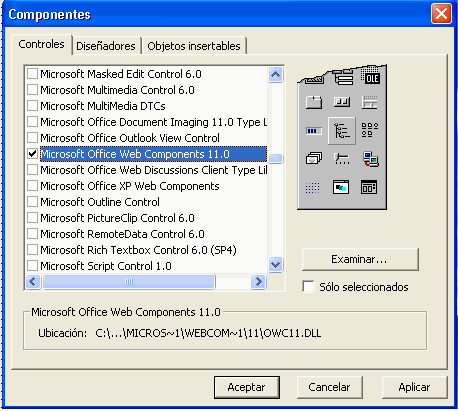Check Microsoft RemoteData Control 6.0 checkbox
This screenshot has height=411, width=458.
[x=32, y=234]
